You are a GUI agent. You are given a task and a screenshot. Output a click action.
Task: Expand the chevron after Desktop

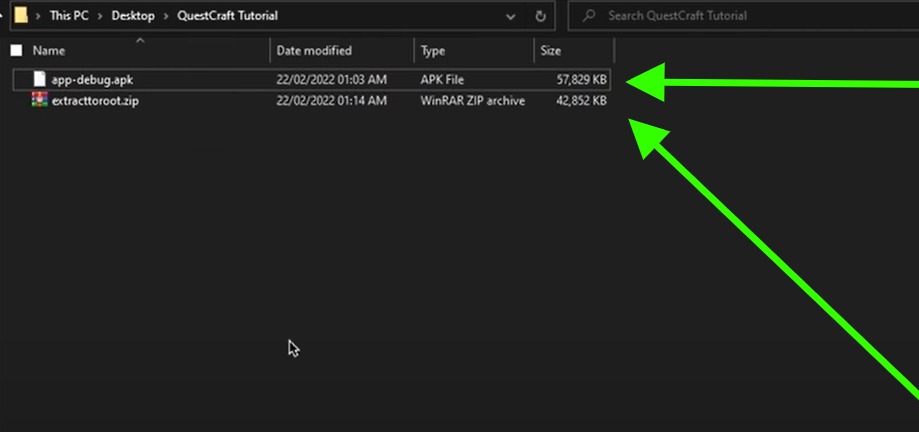(166, 16)
